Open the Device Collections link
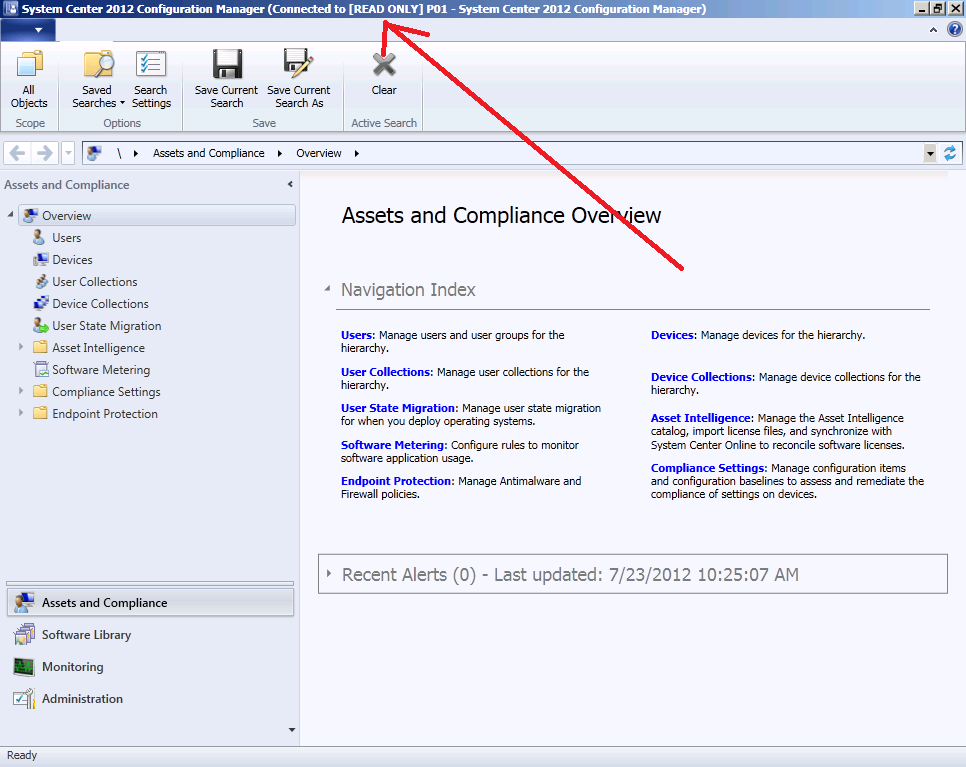Viewport: 966px width, 767px height. [x=702, y=377]
